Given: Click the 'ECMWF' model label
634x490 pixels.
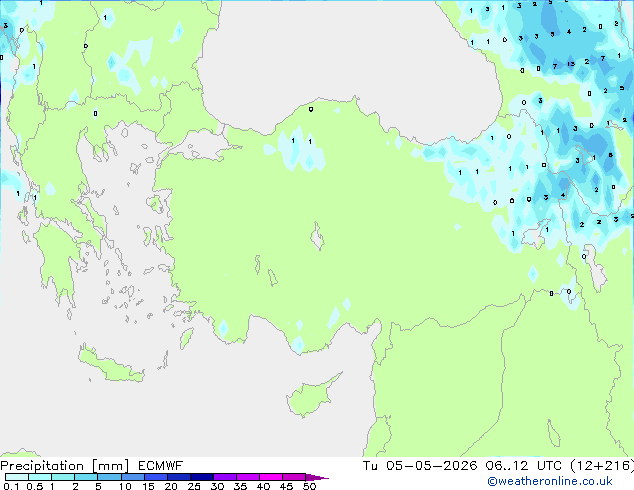Looking at the screenshot, I should pos(161,466).
